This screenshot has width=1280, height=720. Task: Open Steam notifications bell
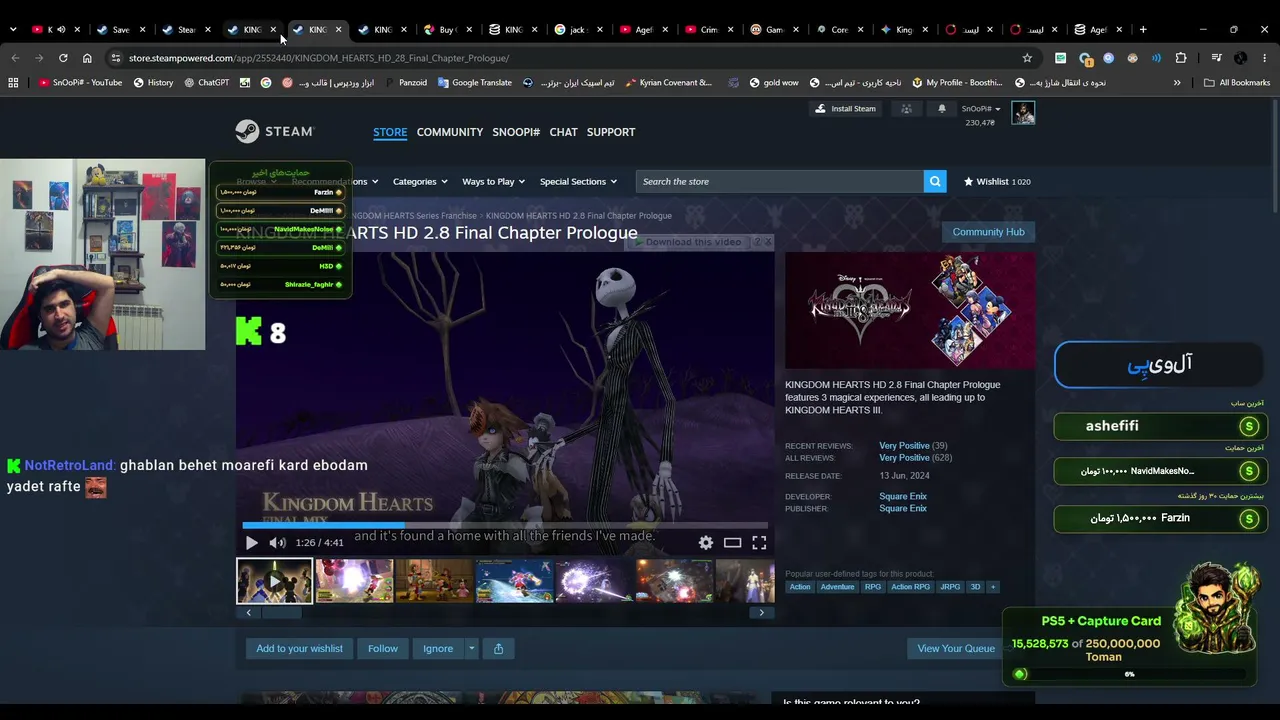pyautogui.click(x=941, y=109)
